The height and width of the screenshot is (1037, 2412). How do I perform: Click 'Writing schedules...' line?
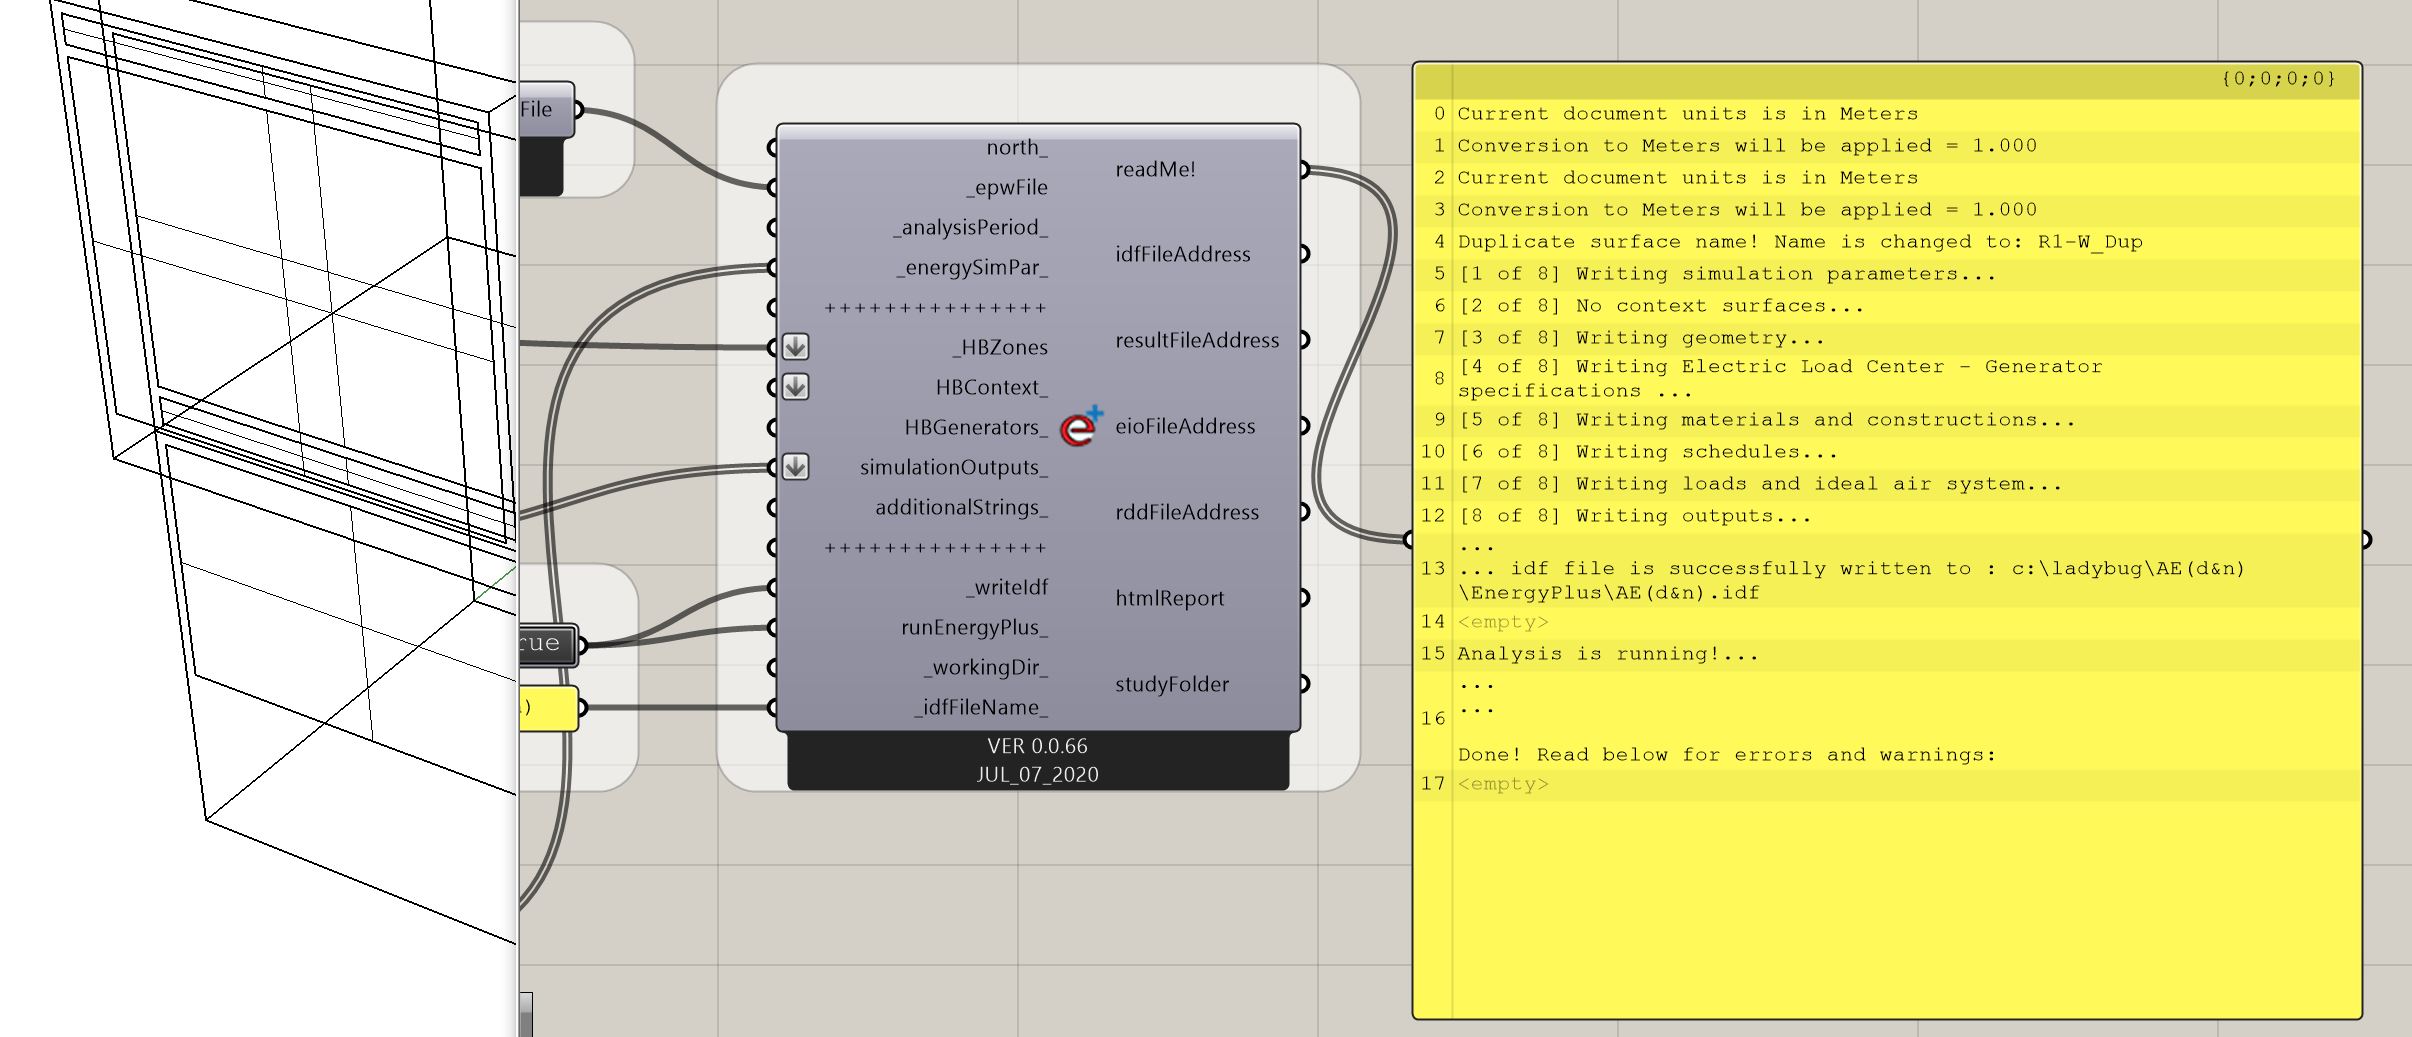pyautogui.click(x=1647, y=452)
